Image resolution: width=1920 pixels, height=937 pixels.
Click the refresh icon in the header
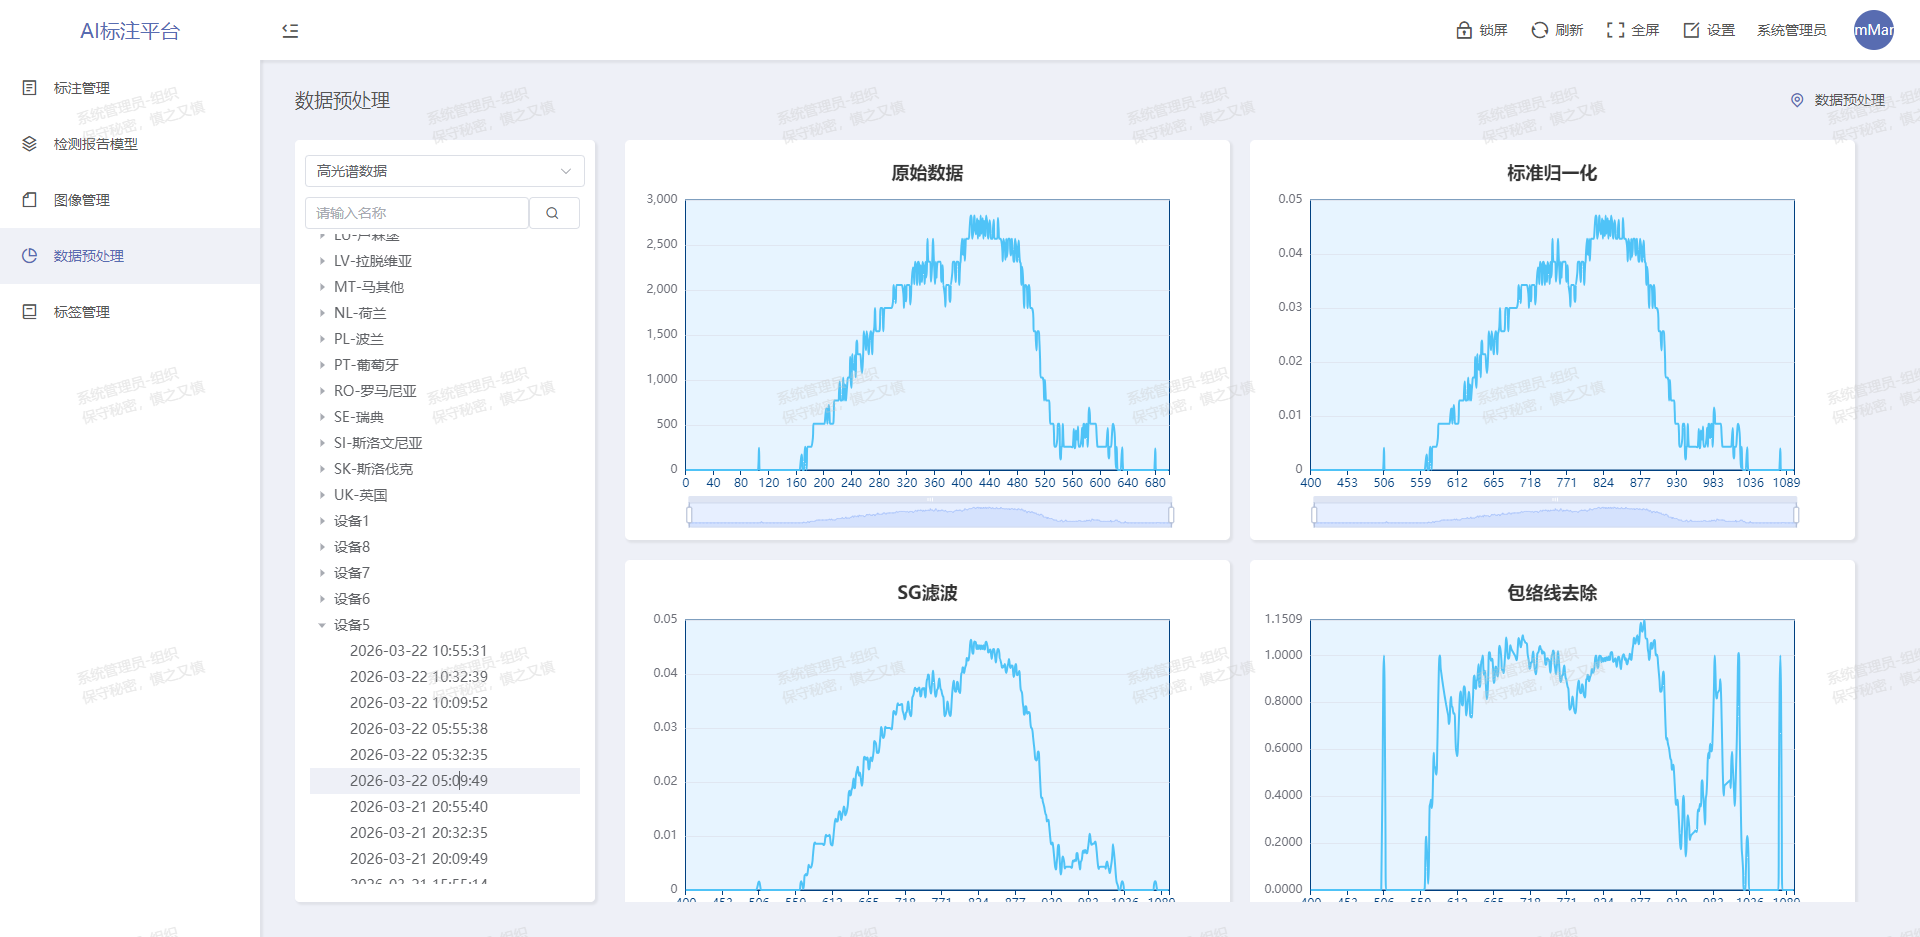1540,31
